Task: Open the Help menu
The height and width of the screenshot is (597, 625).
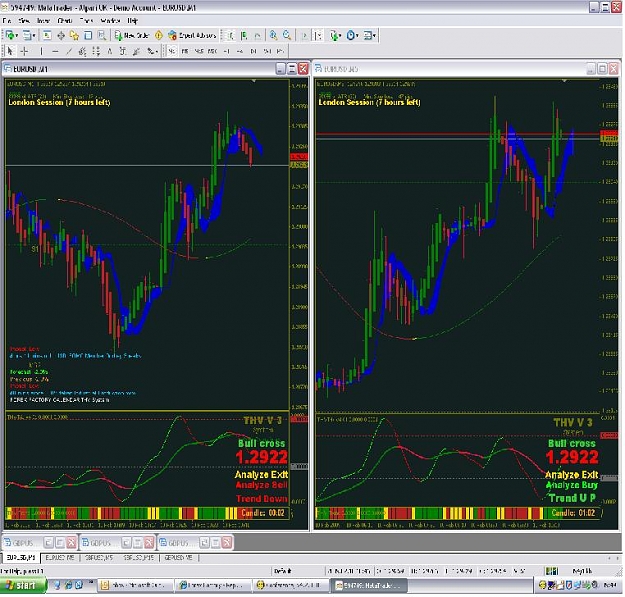Action: tap(132, 20)
